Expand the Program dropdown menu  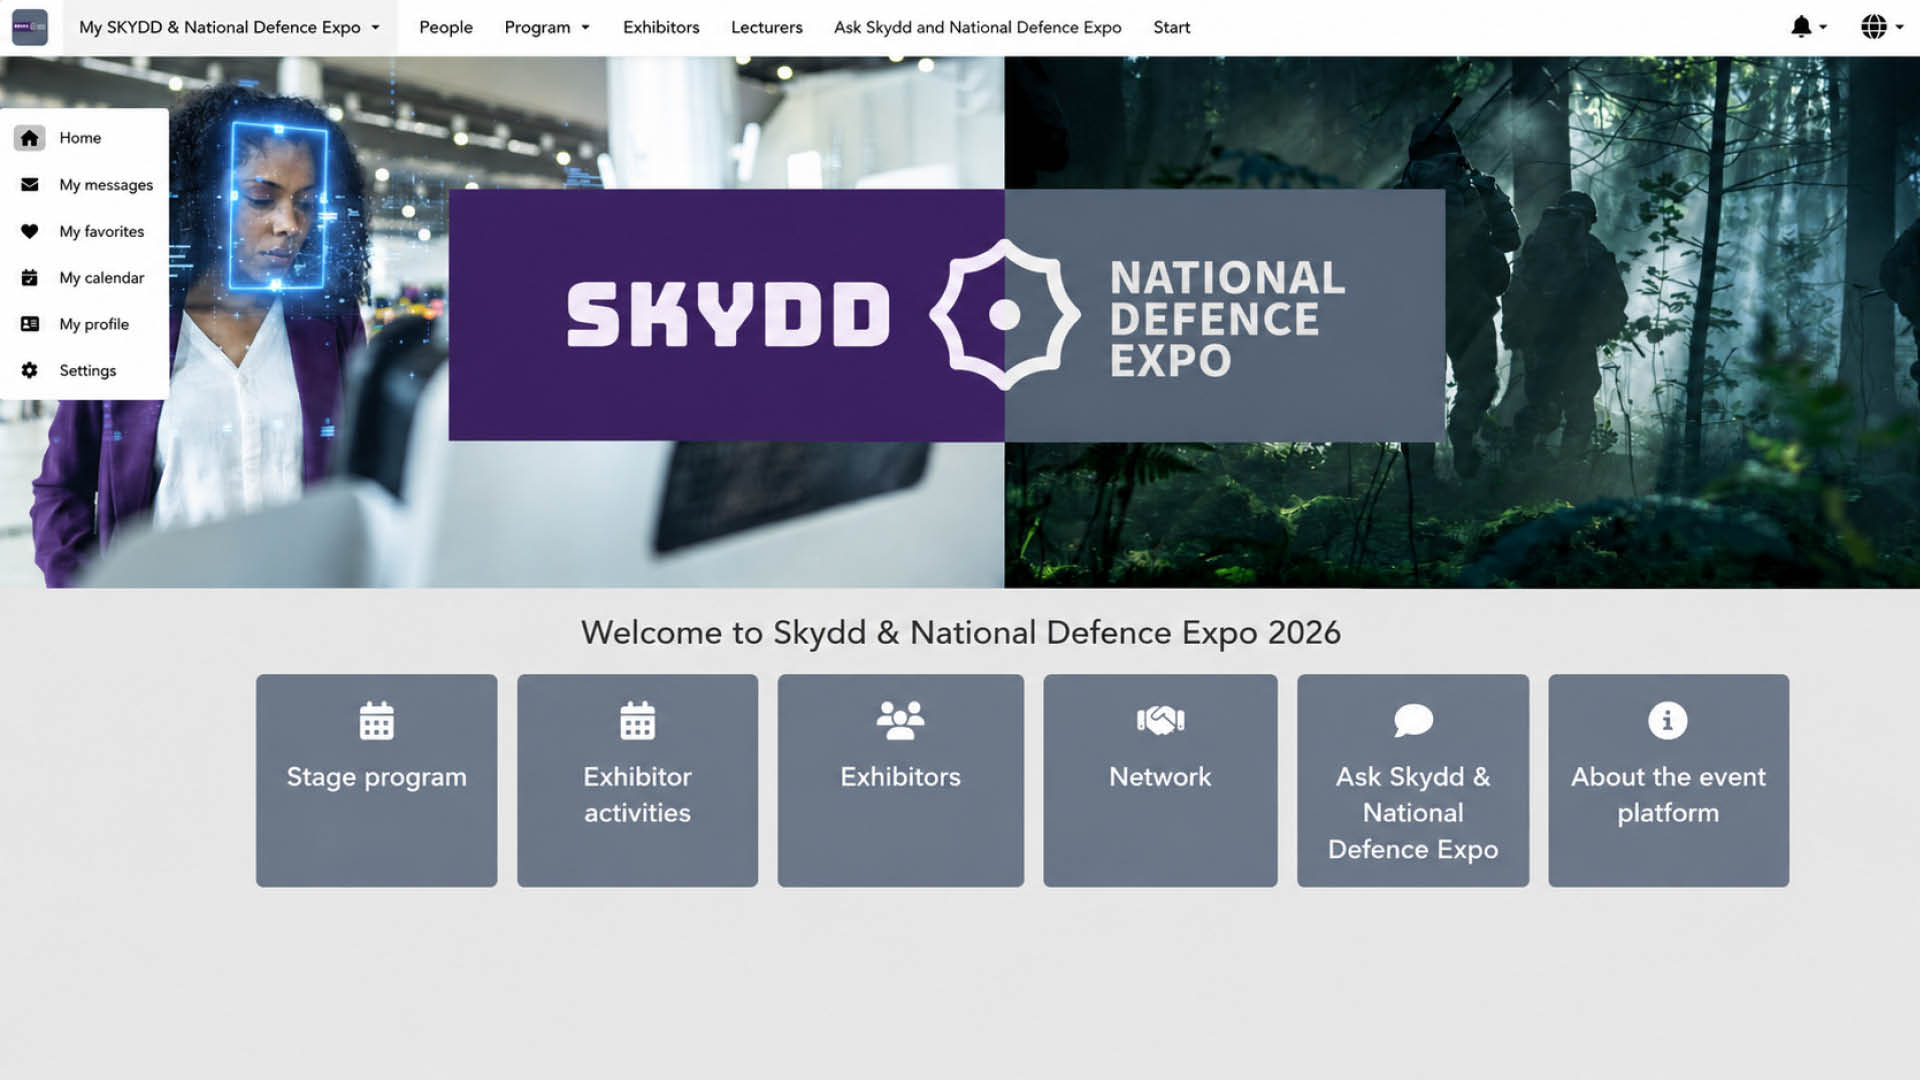546,27
